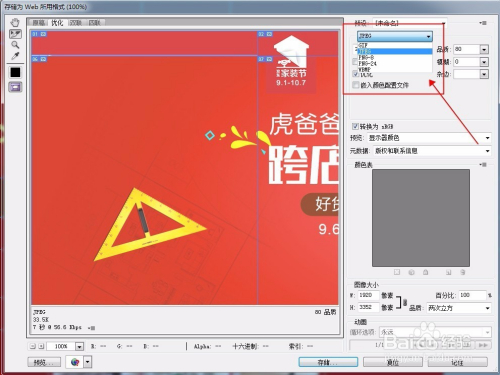Switch to the 优化 (Optimized) tab

click(x=57, y=23)
